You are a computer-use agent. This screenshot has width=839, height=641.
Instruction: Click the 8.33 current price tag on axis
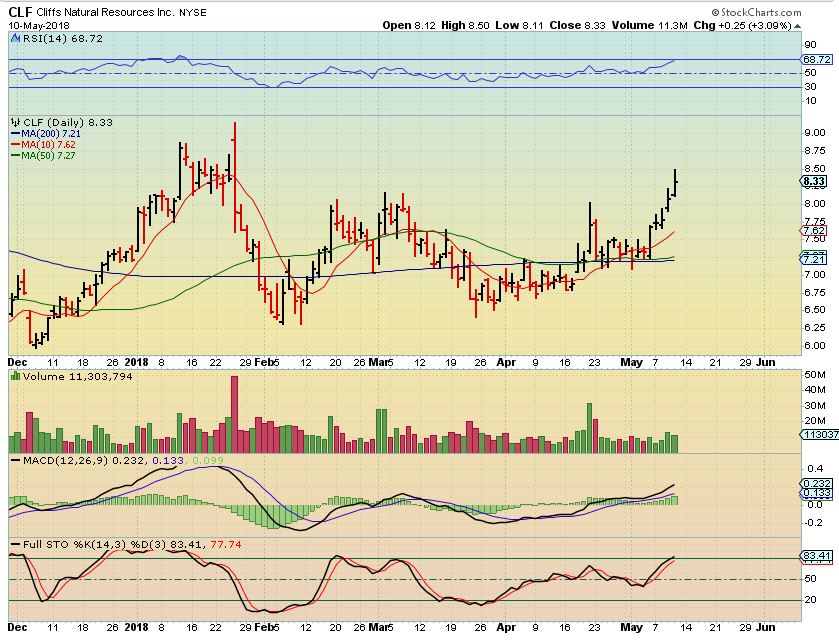point(812,181)
